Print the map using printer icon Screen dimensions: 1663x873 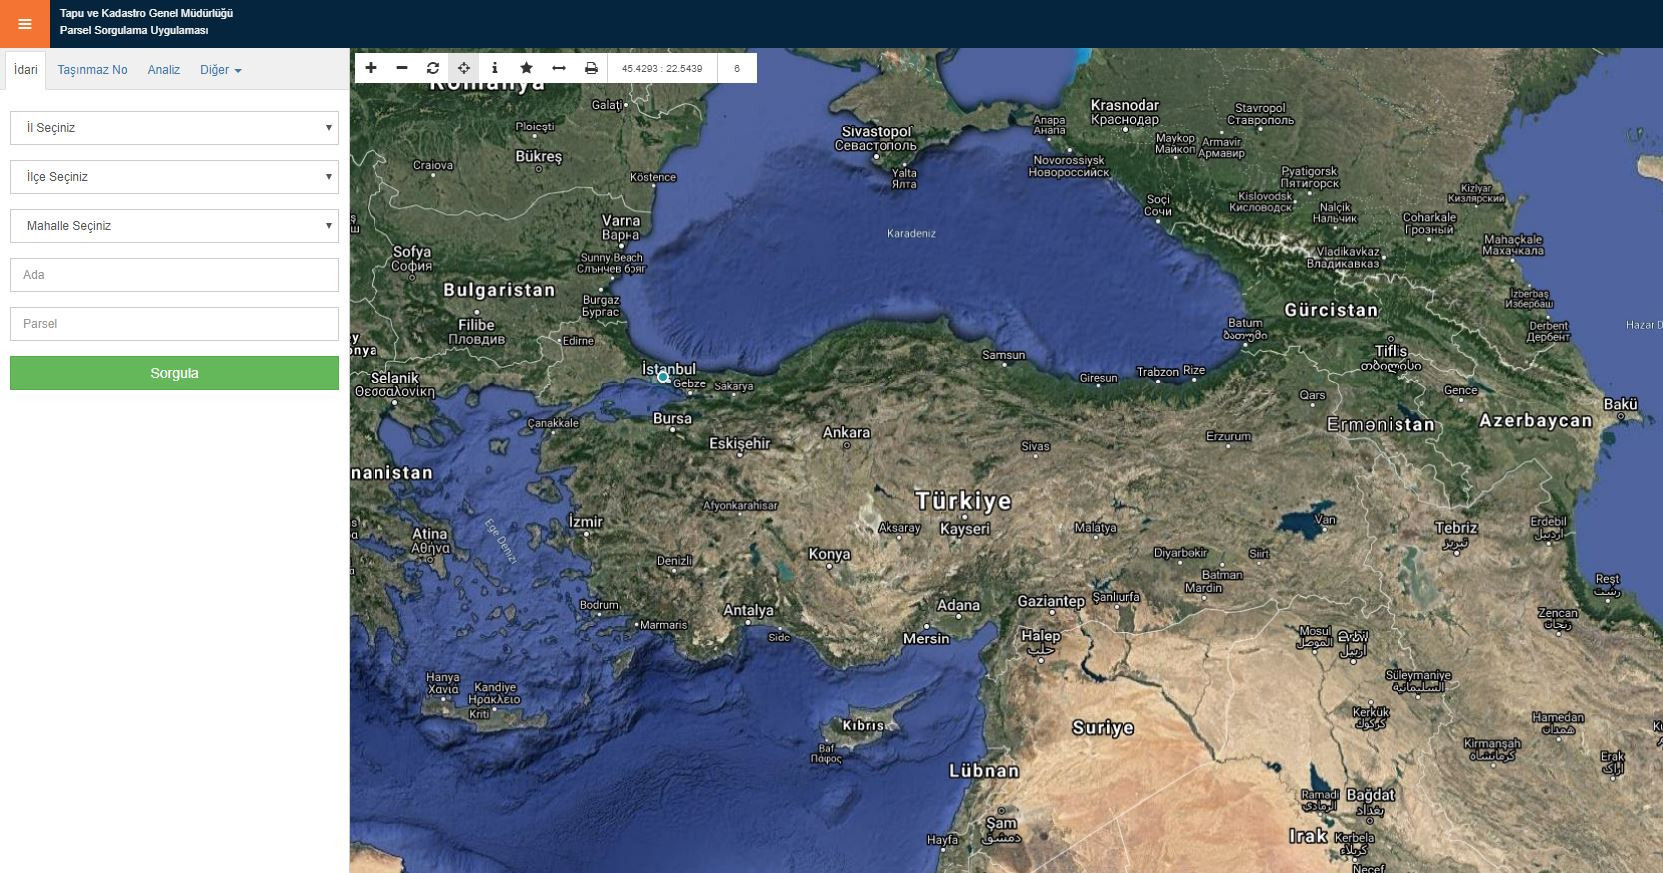[x=591, y=68]
